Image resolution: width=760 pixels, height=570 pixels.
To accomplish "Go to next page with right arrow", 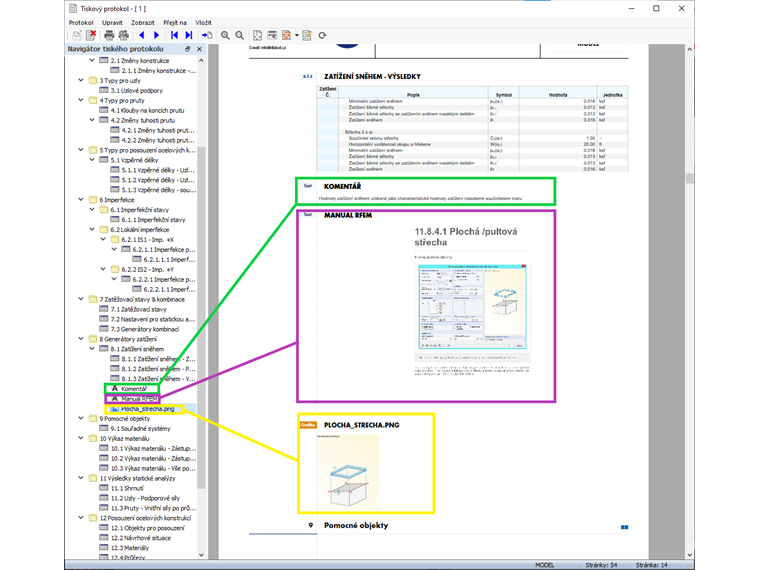I will 156,35.
